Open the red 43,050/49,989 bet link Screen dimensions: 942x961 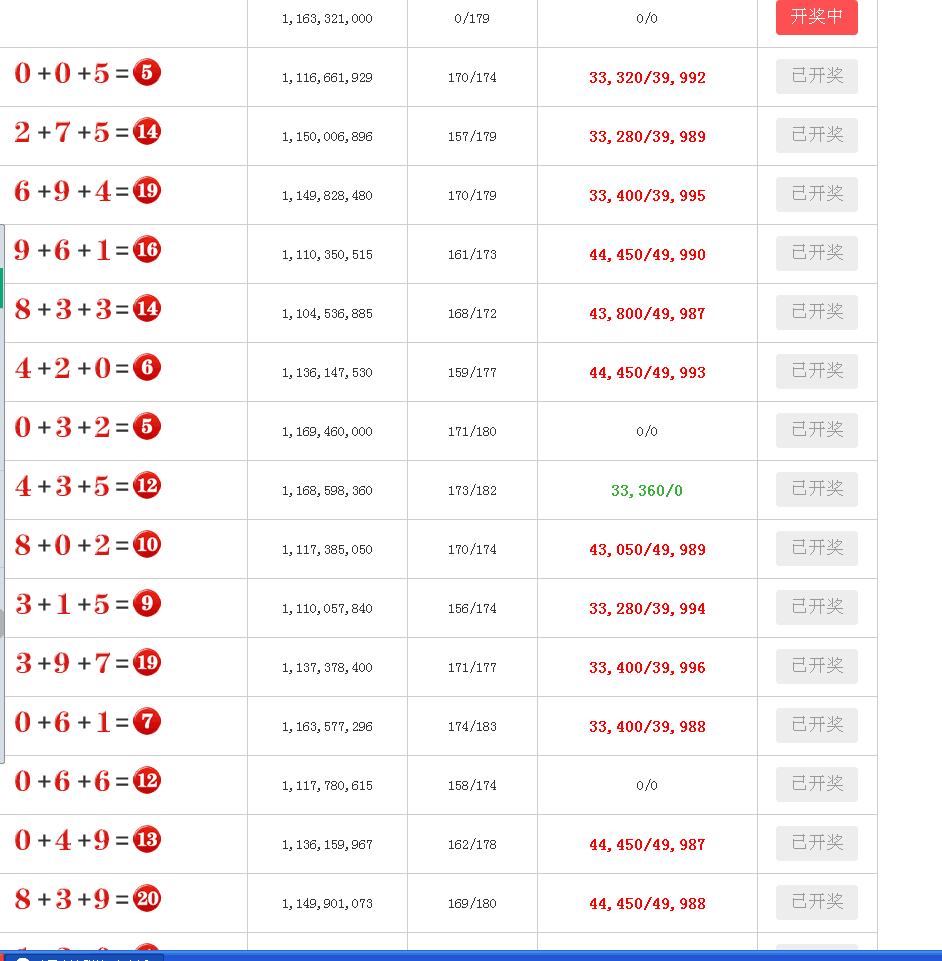click(x=647, y=550)
